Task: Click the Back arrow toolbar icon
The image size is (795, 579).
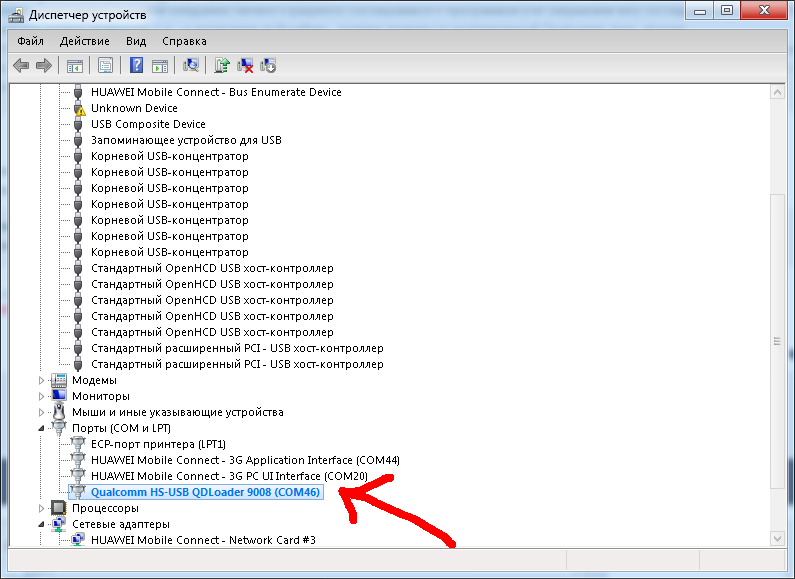Action: tap(20, 66)
